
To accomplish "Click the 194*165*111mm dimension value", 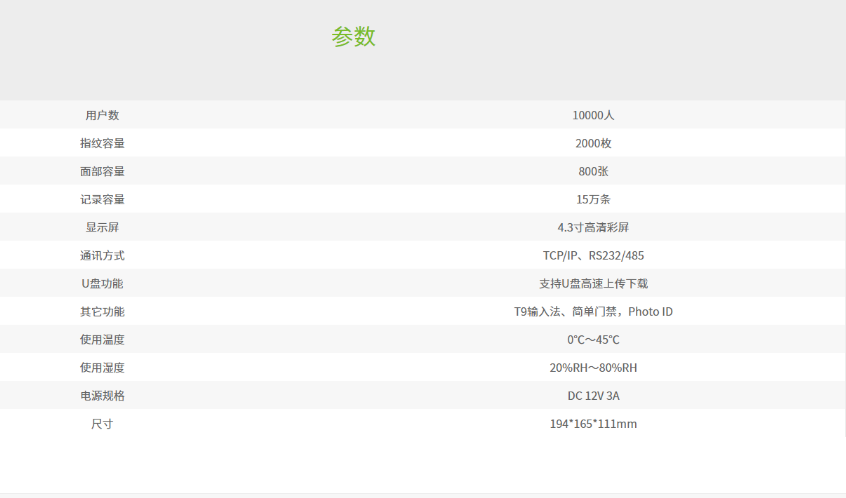I will 593,424.
